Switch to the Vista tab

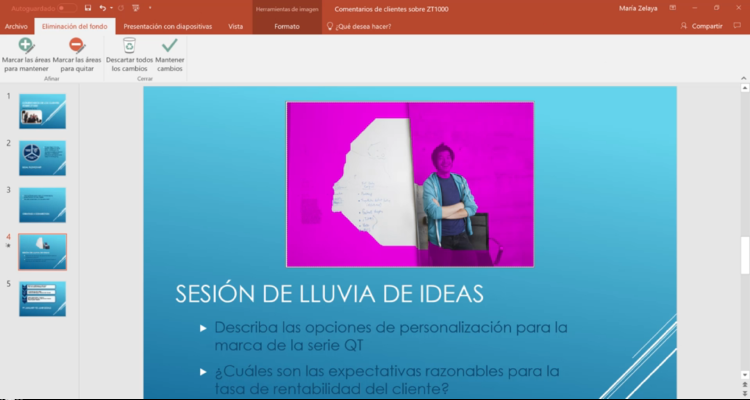(x=235, y=26)
